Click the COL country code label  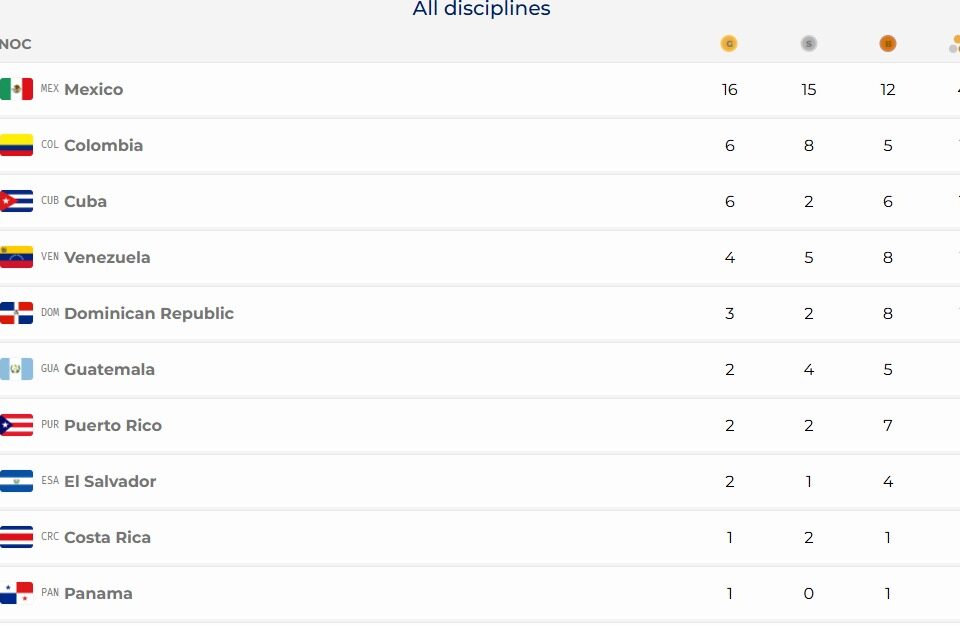(x=50, y=144)
